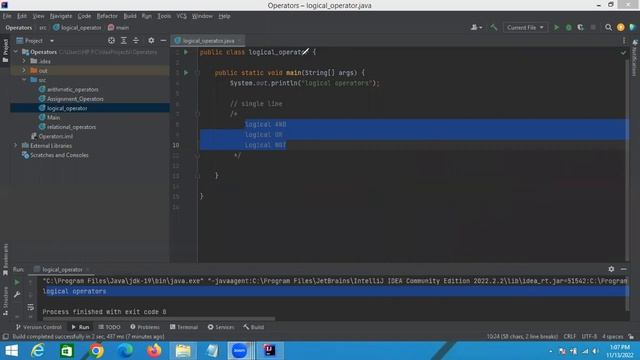Open the user account icon dropdown
The width and height of the screenshot is (640, 360).
click(x=476, y=27)
